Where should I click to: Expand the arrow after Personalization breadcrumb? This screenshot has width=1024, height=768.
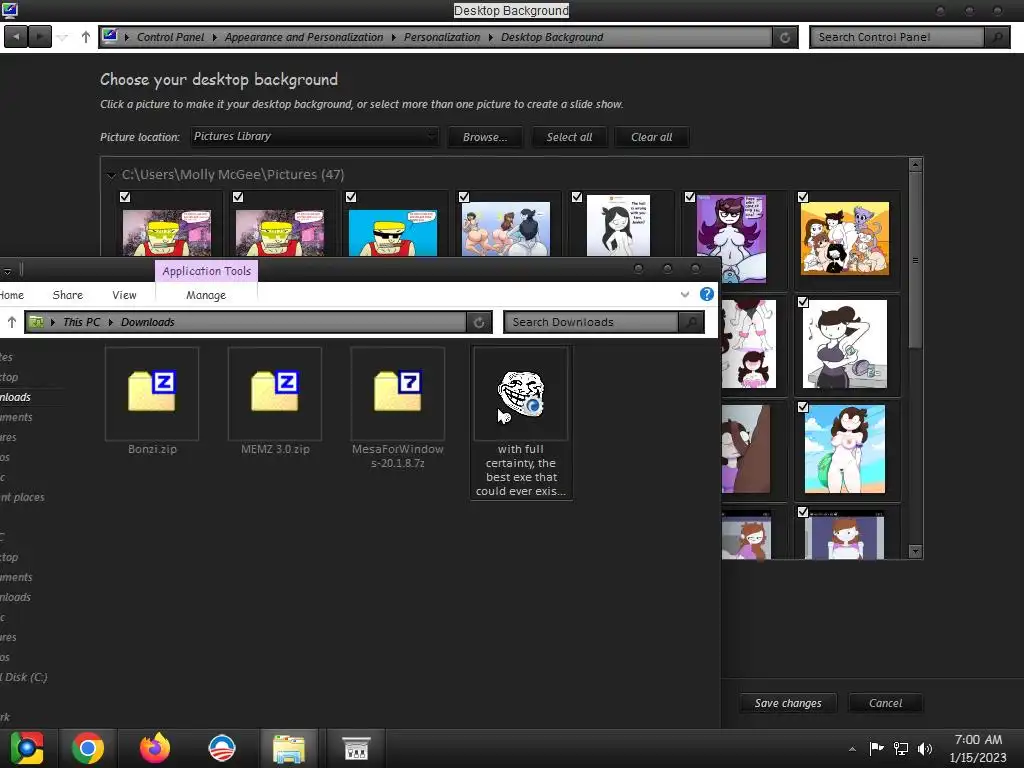(490, 37)
